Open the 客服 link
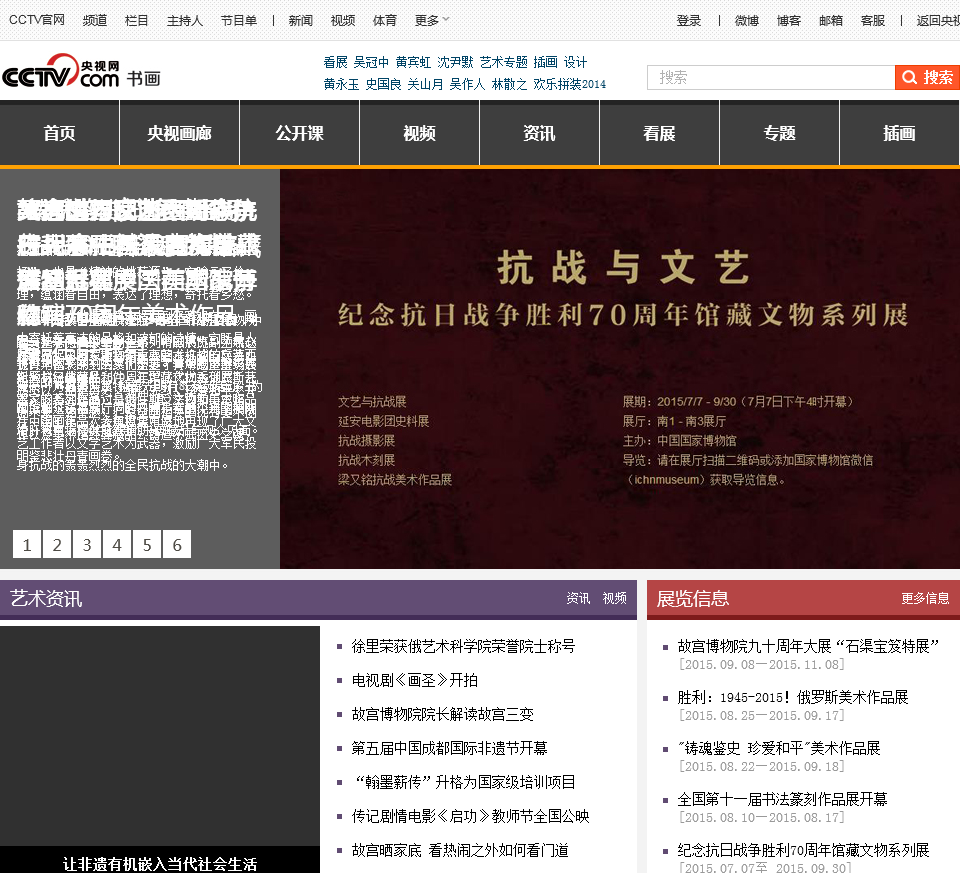Viewport: 960px width, 873px height. pos(873,21)
